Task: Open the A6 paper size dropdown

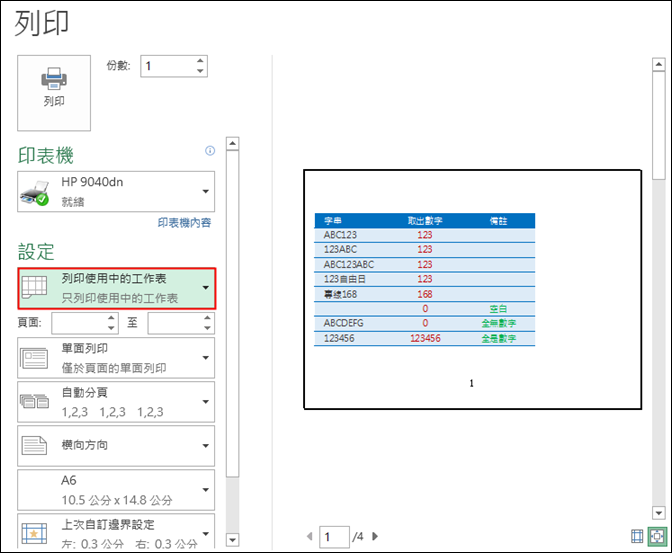Action: 116,490
